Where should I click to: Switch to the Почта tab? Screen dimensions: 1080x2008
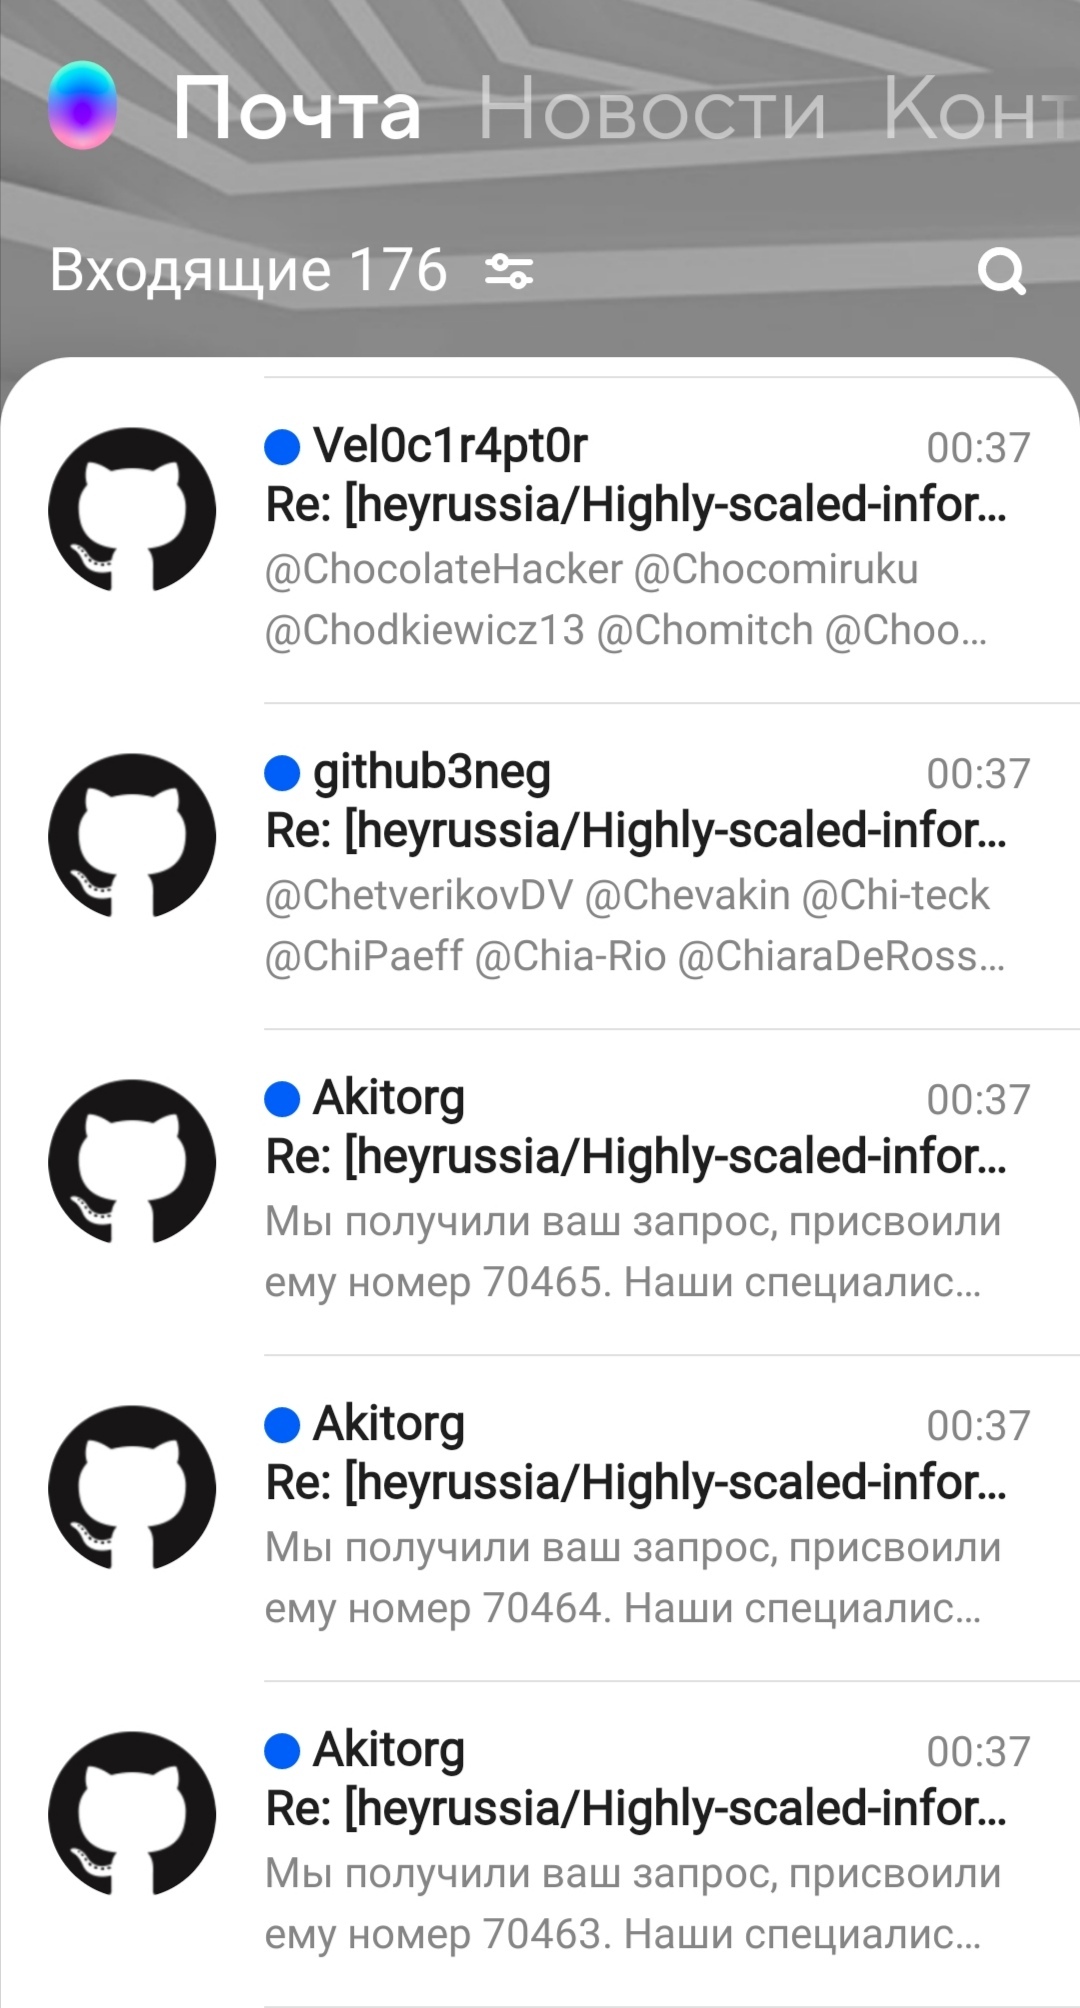pyautogui.click(x=297, y=109)
